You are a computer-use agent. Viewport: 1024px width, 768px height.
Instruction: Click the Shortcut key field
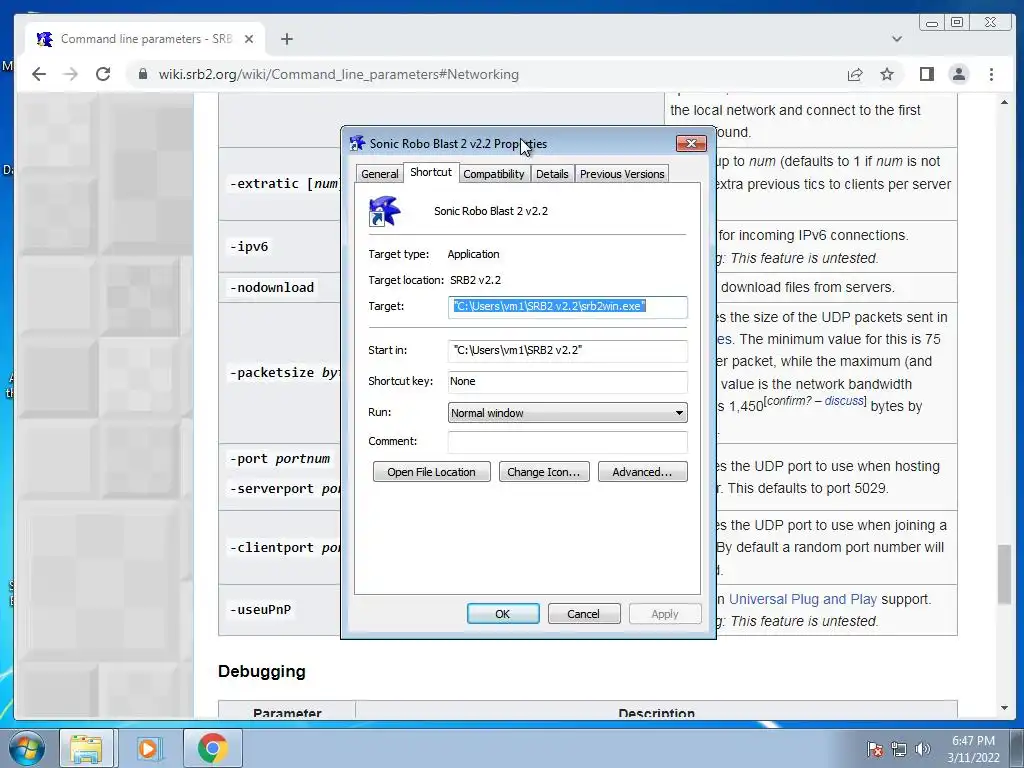tap(568, 381)
